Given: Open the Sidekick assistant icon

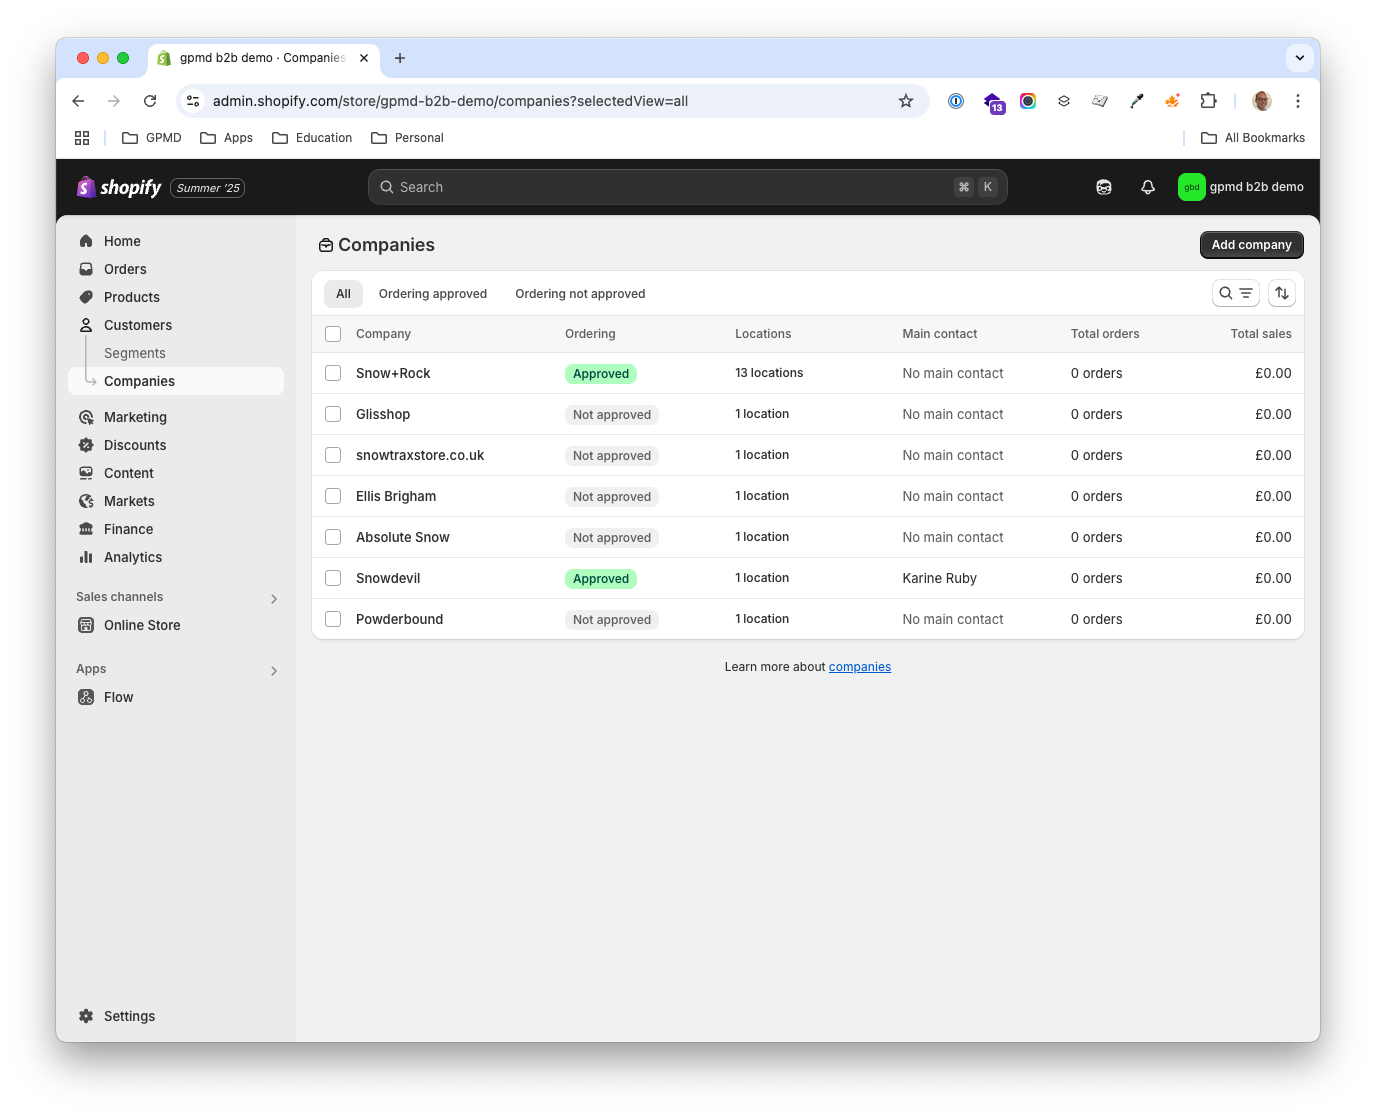Looking at the screenshot, I should pyautogui.click(x=1104, y=187).
